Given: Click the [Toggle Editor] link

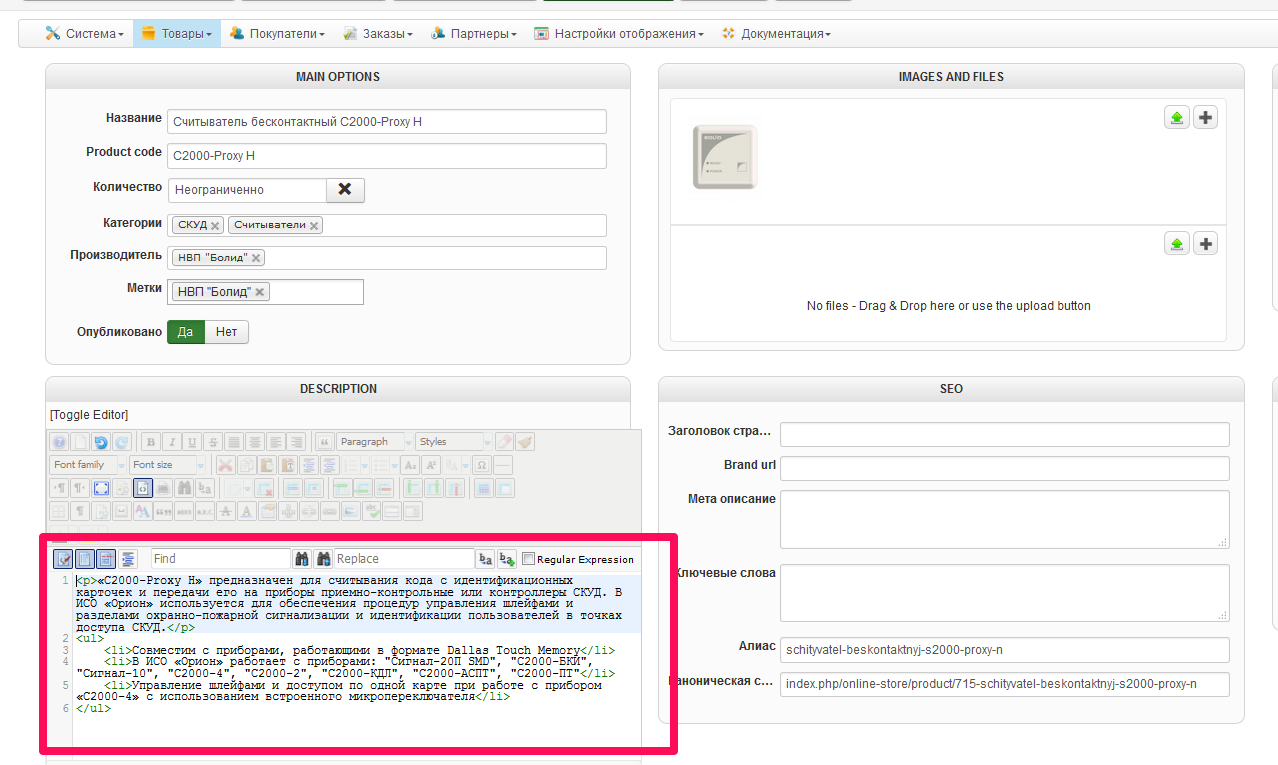Looking at the screenshot, I should 89,415.
